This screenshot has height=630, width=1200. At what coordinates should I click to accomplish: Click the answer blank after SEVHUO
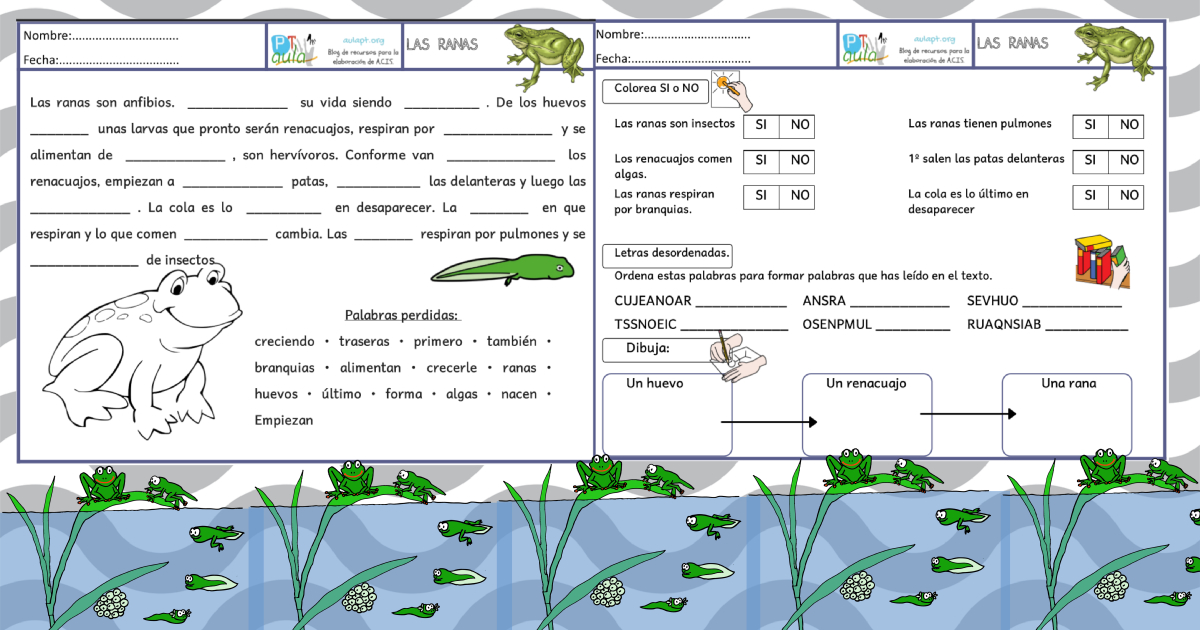click(x=1071, y=302)
